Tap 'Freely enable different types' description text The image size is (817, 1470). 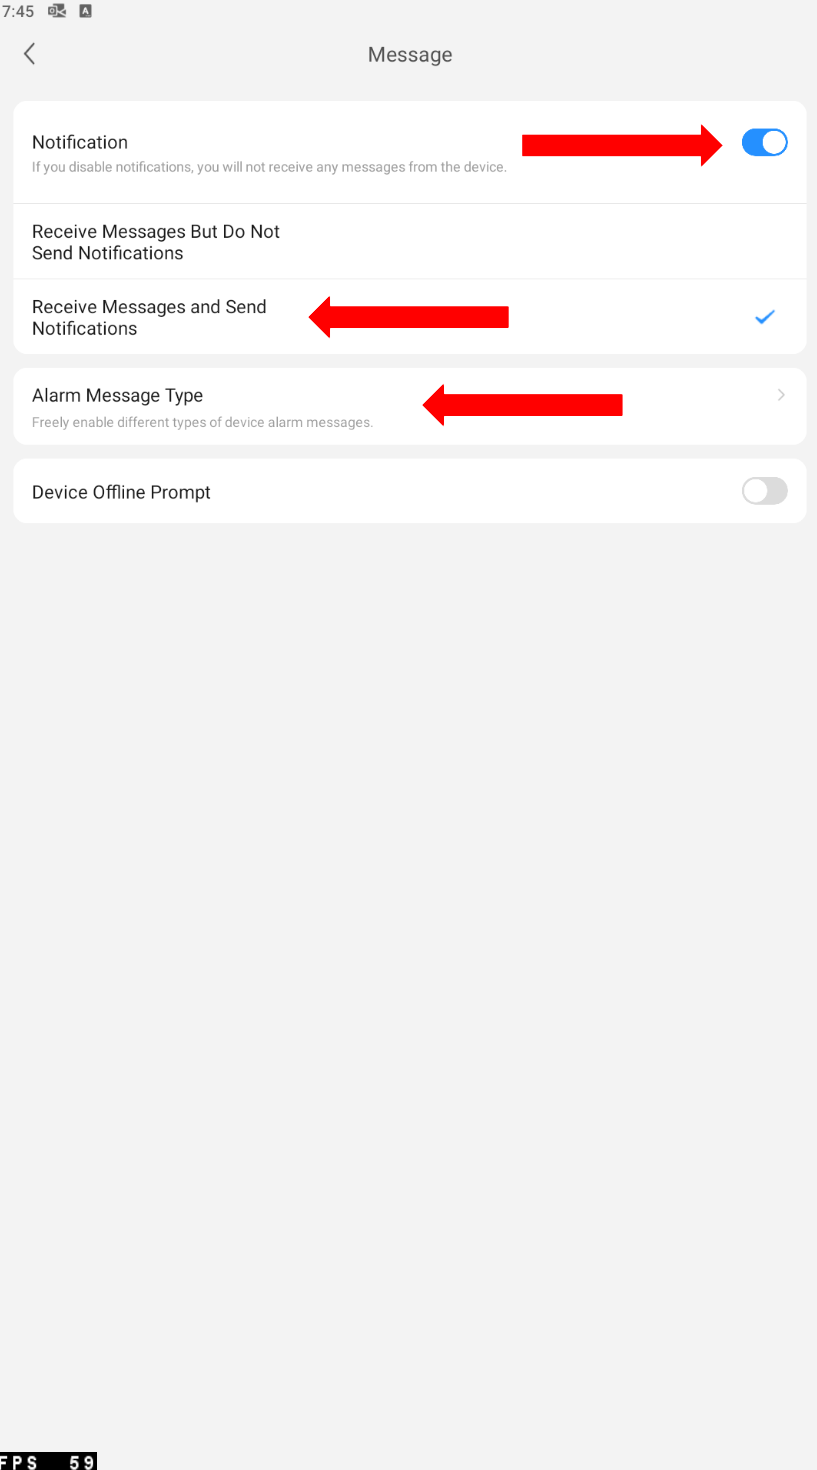(x=202, y=422)
